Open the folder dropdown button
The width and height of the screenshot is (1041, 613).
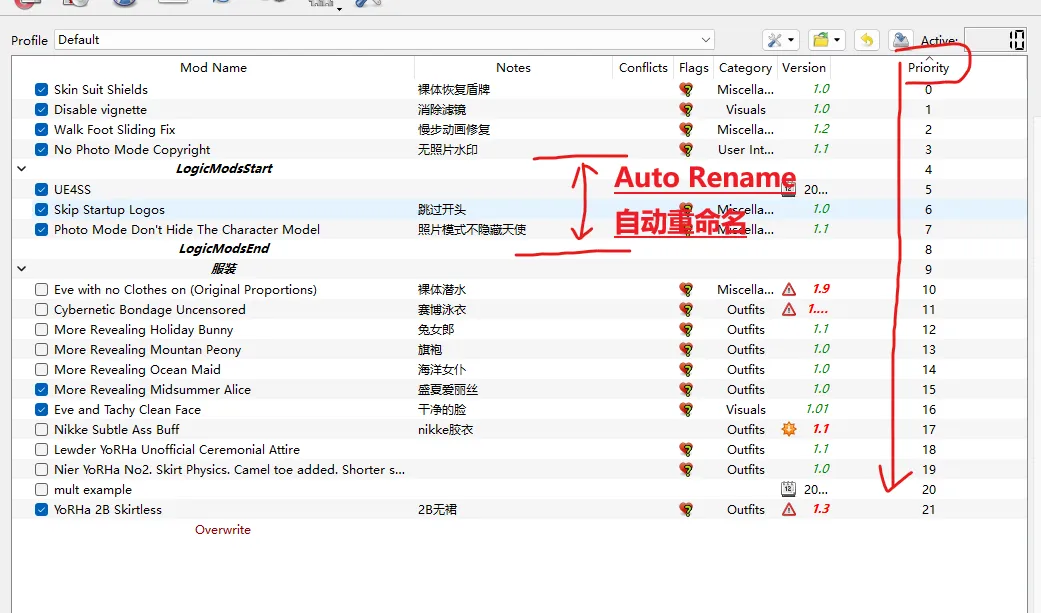(826, 40)
